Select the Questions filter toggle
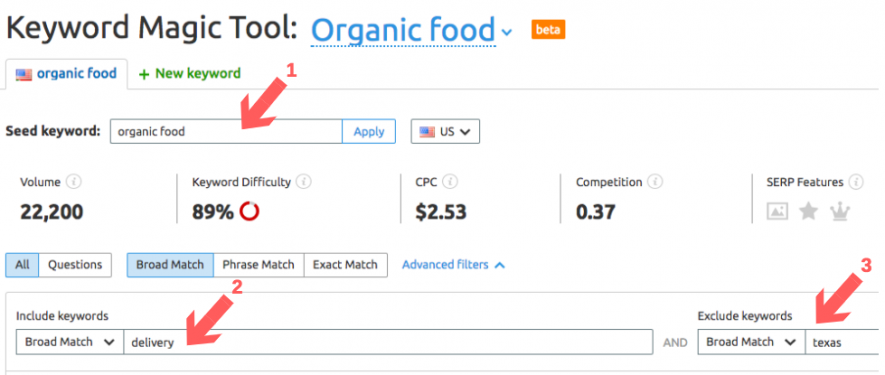Image resolution: width=885 pixels, height=375 pixels. 75,265
